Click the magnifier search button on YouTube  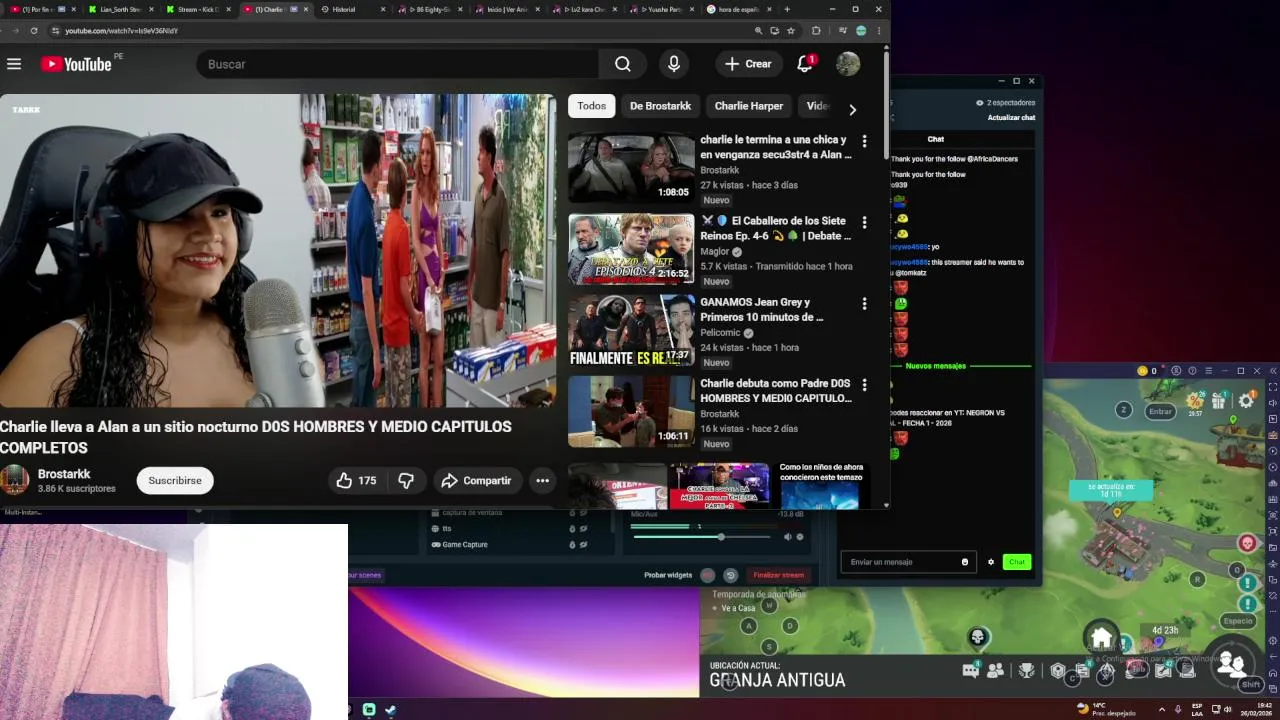coord(623,64)
